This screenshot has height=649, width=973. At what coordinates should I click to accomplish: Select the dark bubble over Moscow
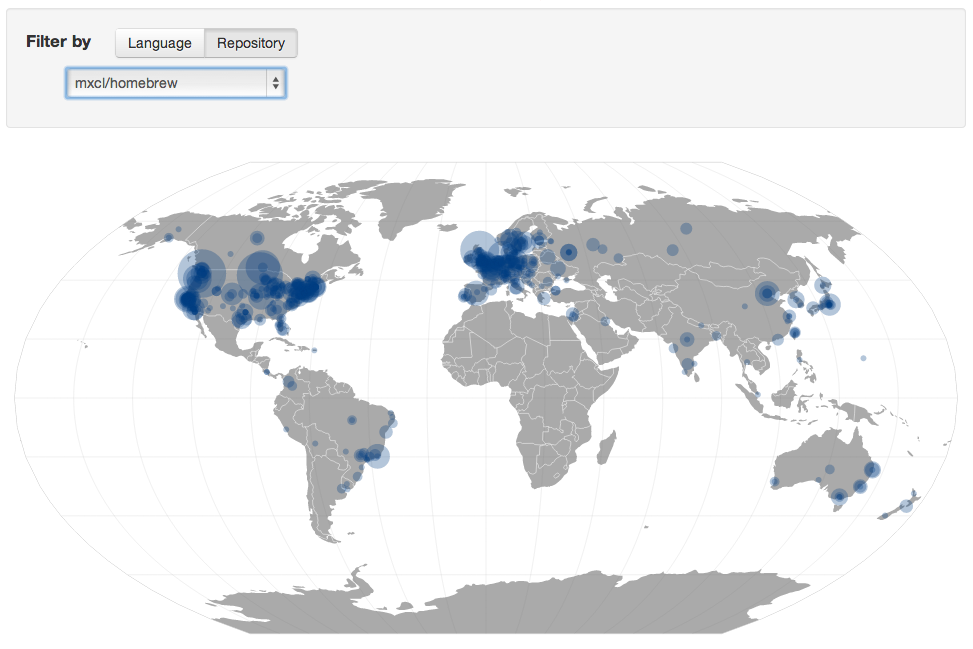pyautogui.click(x=568, y=252)
